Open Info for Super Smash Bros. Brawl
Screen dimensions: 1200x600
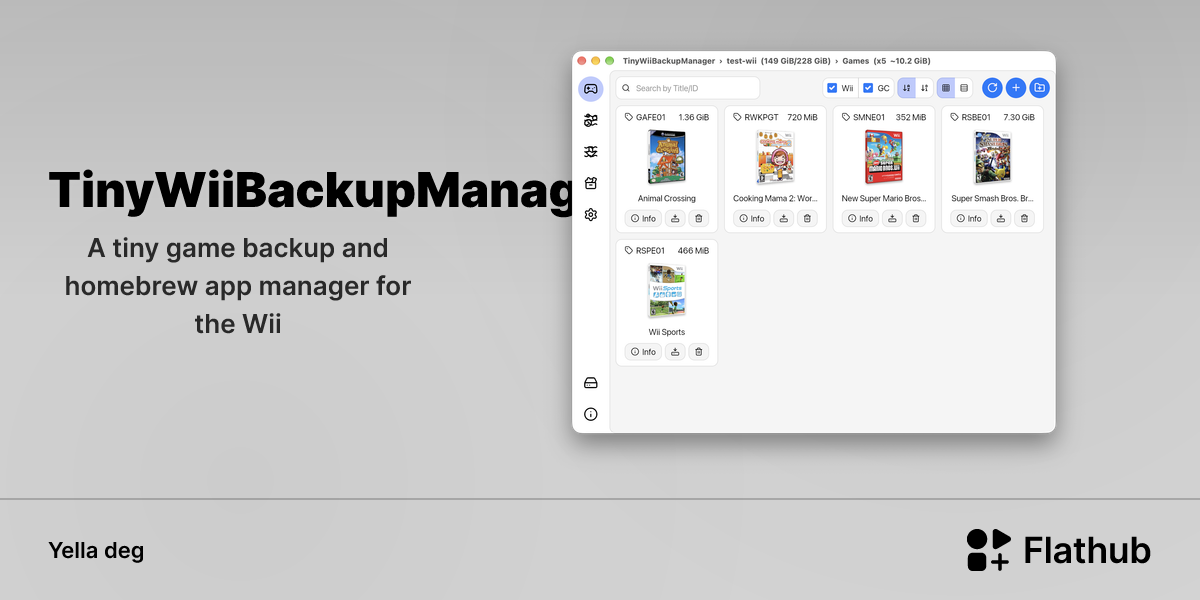tap(968, 218)
